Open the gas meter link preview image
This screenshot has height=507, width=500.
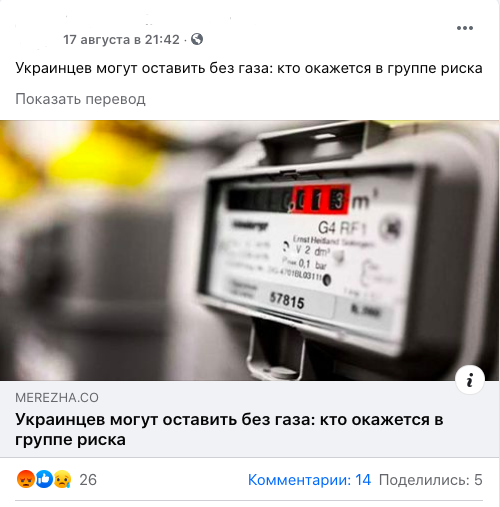click(250, 250)
